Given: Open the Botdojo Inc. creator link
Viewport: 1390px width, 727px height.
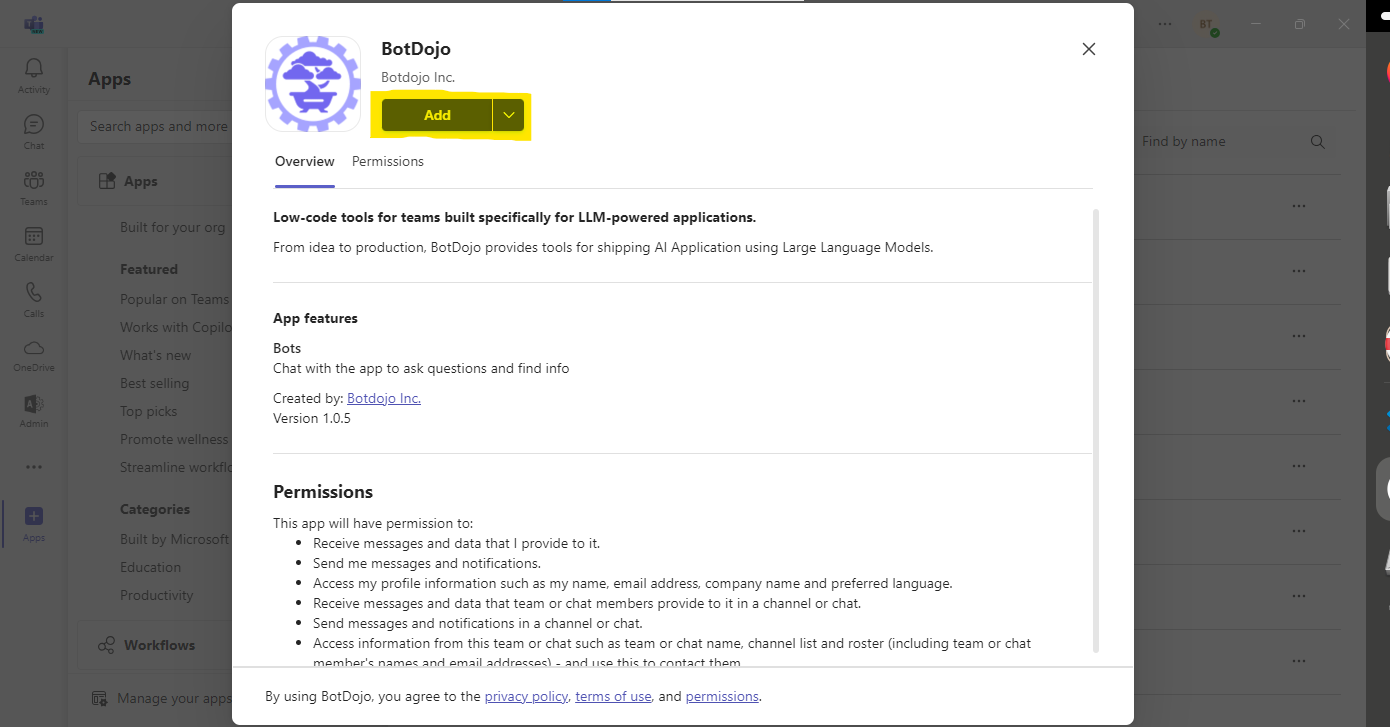Looking at the screenshot, I should click(x=384, y=398).
